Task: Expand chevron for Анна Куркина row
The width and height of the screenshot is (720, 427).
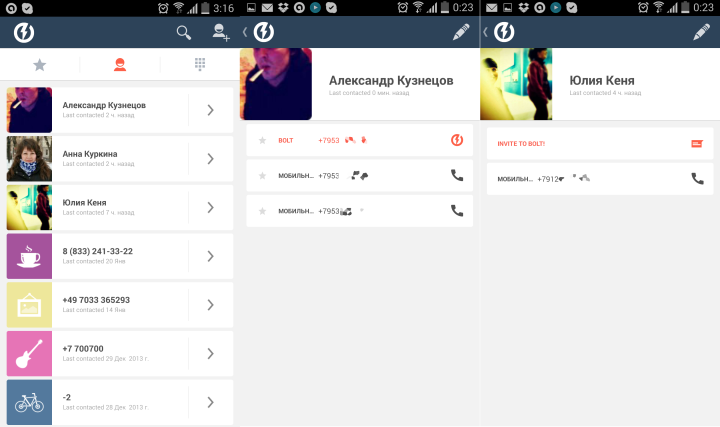Action: pos(210,159)
